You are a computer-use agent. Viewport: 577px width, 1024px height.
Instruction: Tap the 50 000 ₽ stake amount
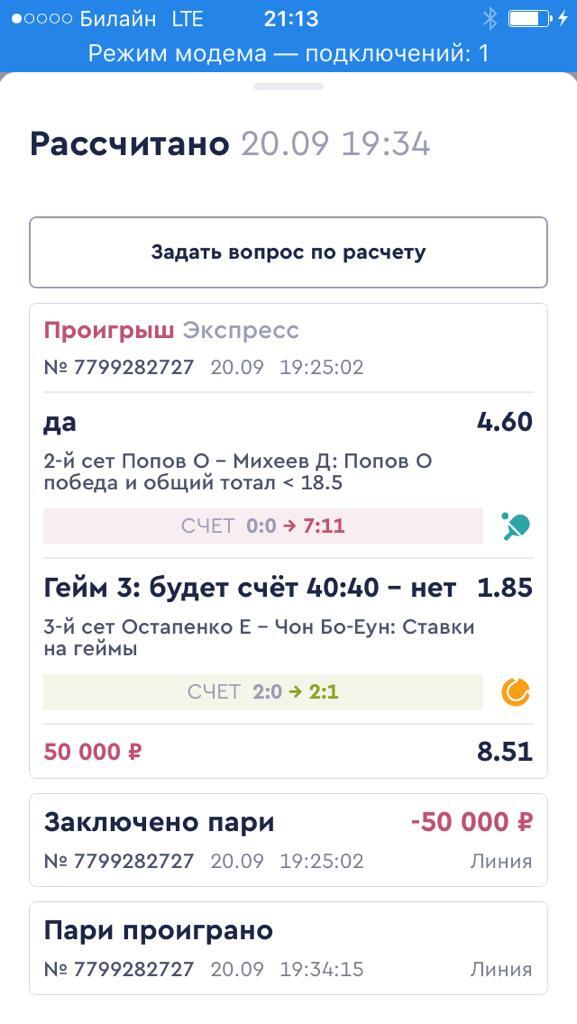pos(93,752)
